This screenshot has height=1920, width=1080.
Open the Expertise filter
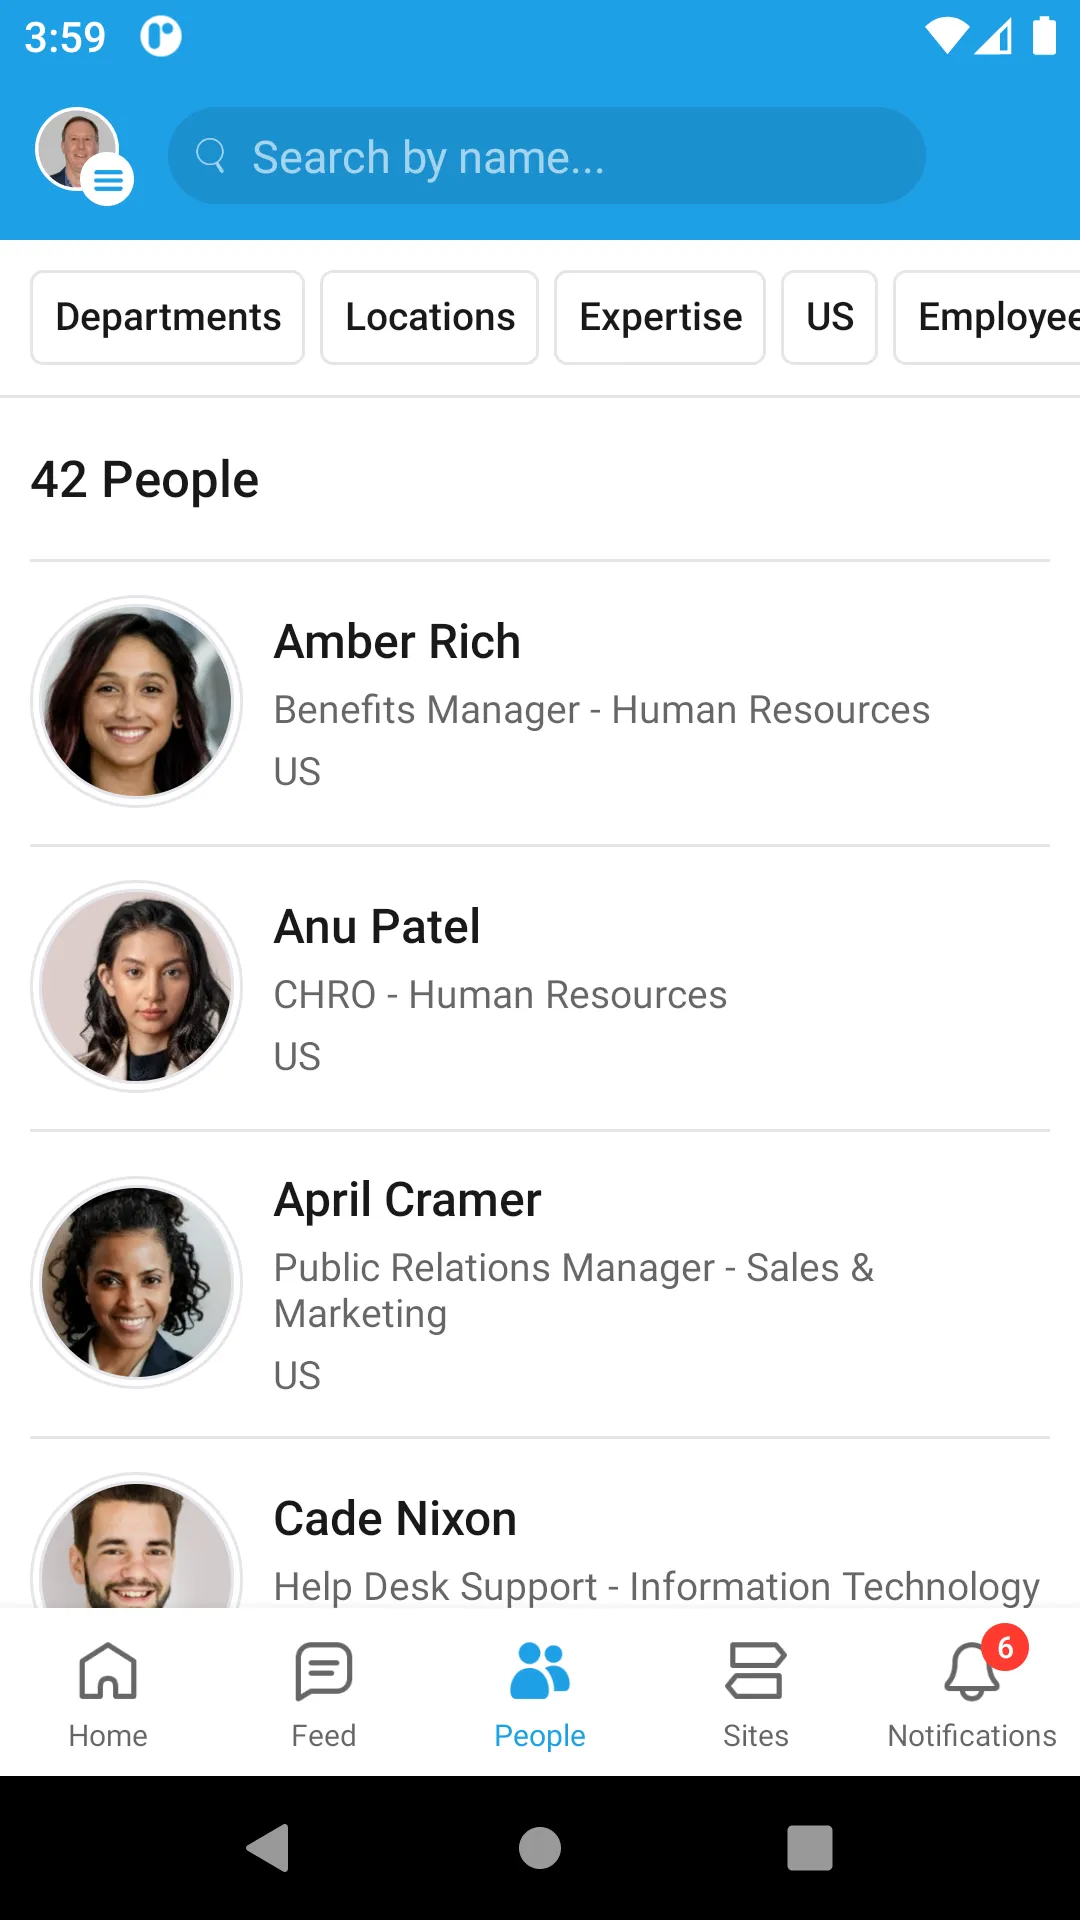pyautogui.click(x=660, y=317)
